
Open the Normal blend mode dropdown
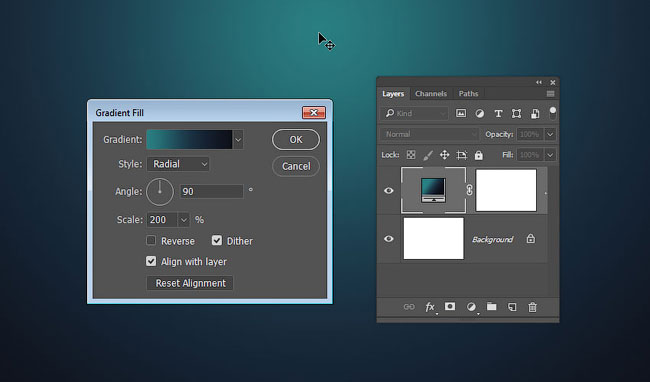click(x=429, y=134)
